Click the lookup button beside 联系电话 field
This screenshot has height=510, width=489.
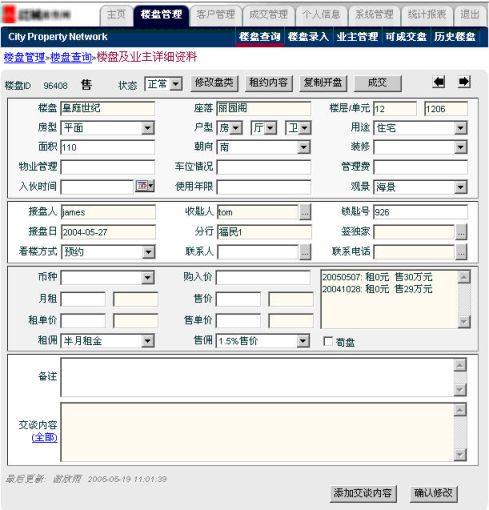(x=461, y=252)
